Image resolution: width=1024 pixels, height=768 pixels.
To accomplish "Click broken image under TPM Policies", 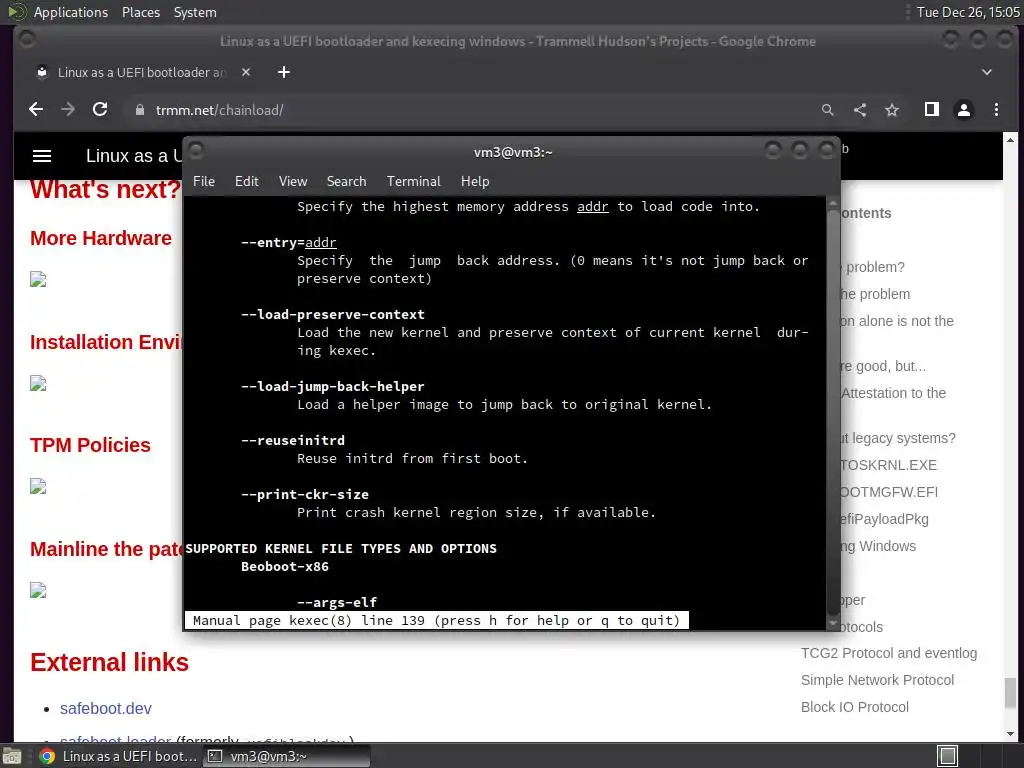I will 38,487.
